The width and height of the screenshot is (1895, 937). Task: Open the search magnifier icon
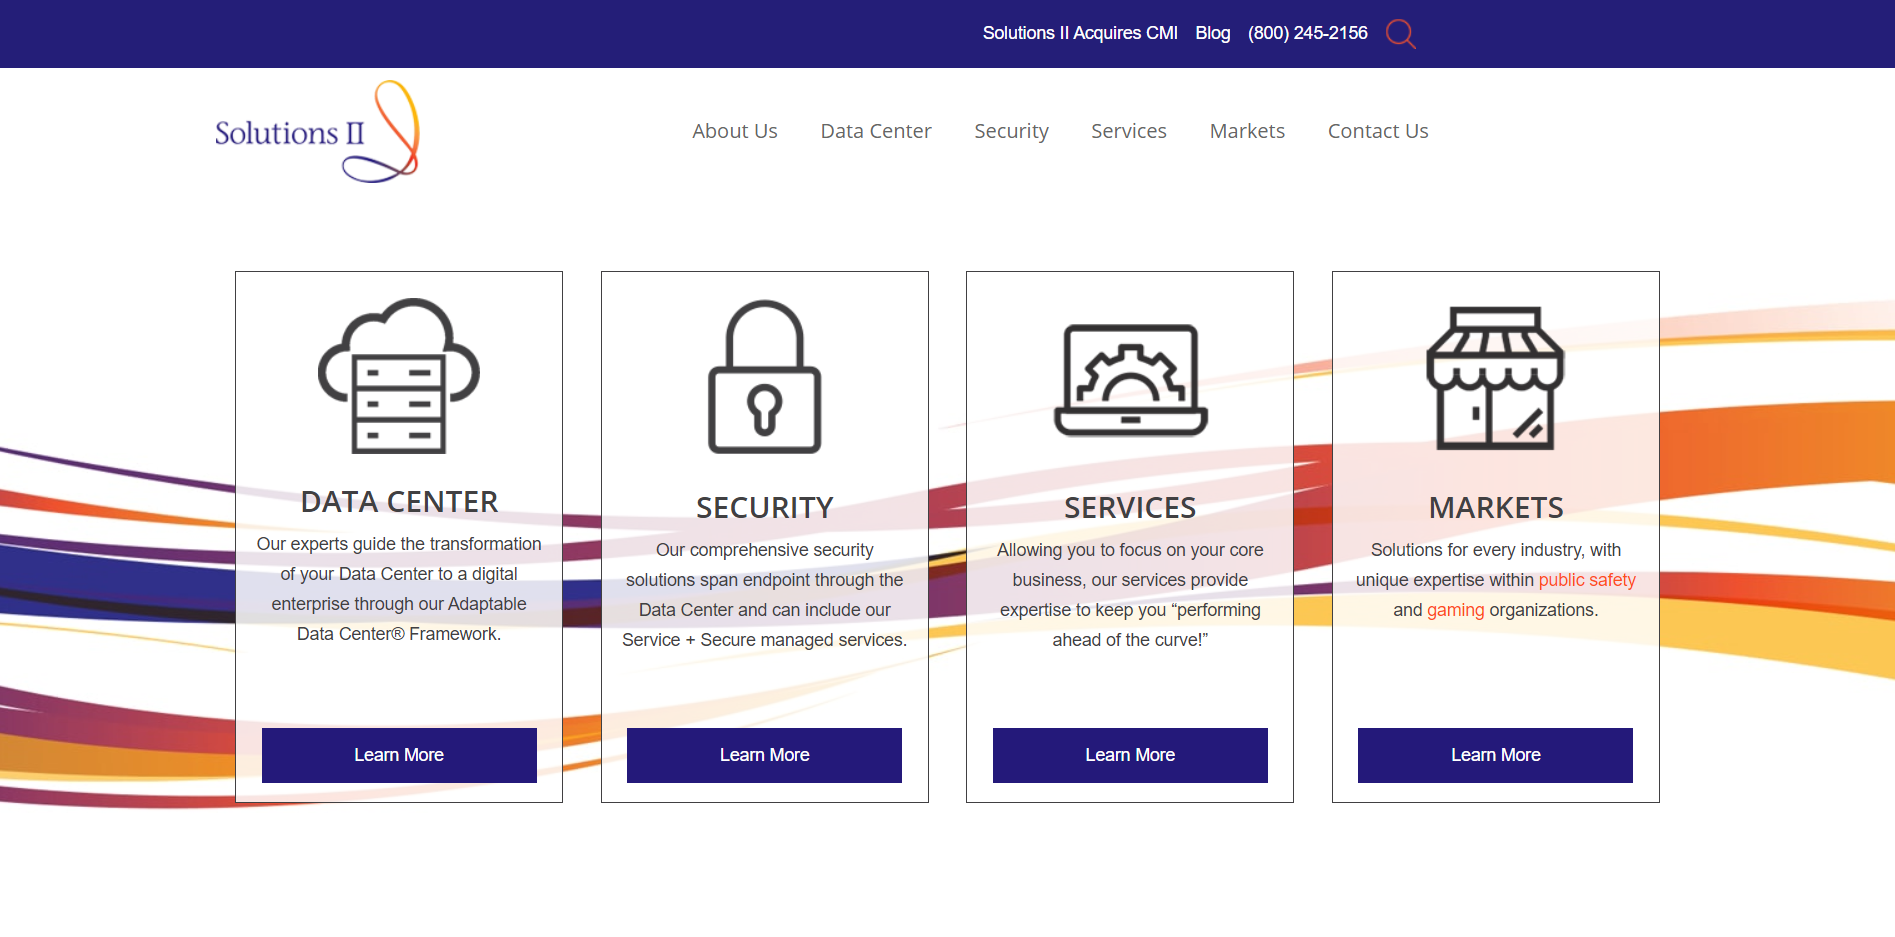tap(1400, 34)
